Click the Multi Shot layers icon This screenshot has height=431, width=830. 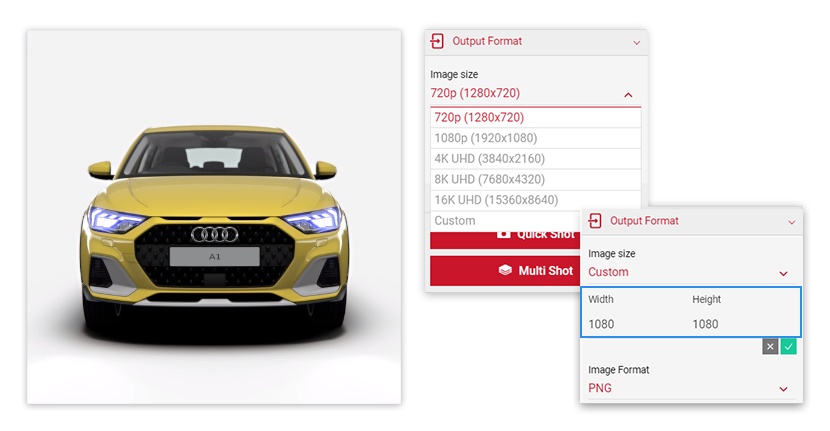505,271
